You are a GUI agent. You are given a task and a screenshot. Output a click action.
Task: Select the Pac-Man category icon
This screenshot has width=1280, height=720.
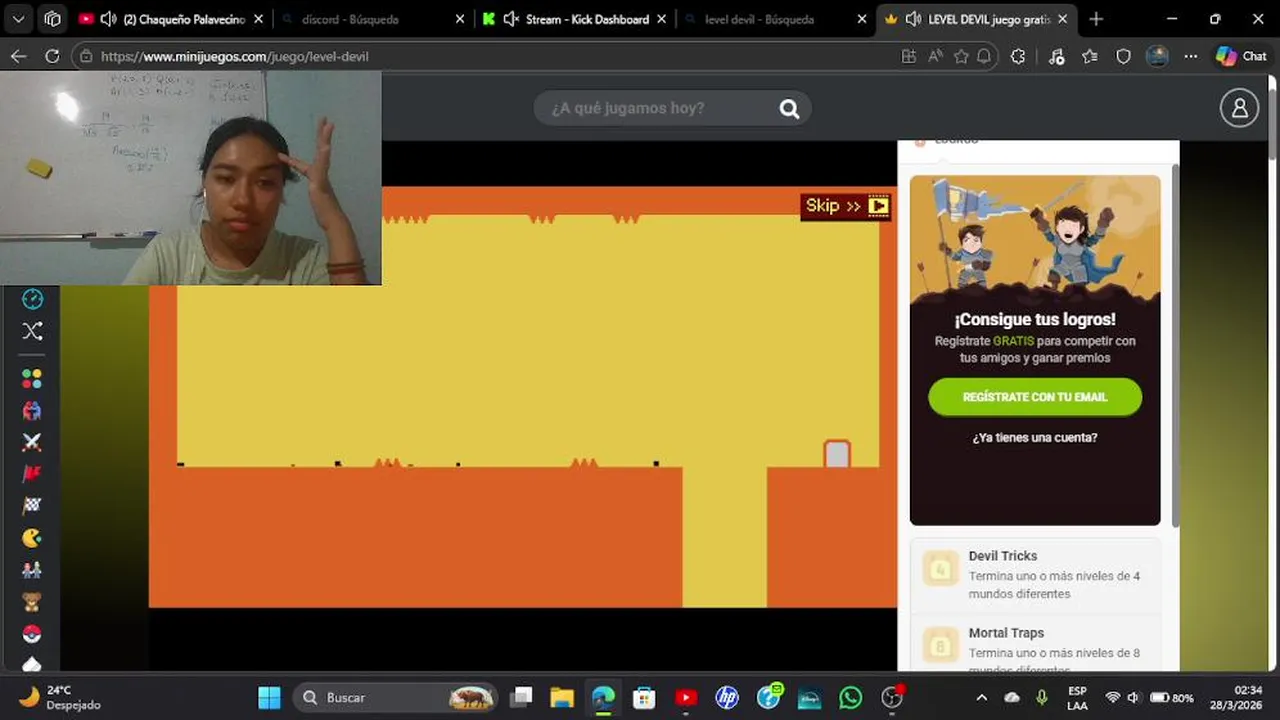(x=32, y=538)
